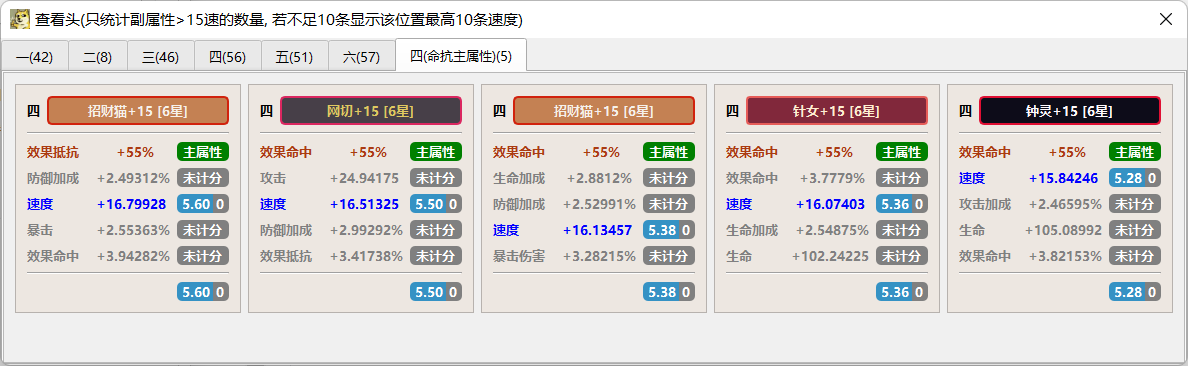This screenshot has width=1188, height=366.
Task: Click total score 5.36 at 针女 card bottom
Action: 902,292
